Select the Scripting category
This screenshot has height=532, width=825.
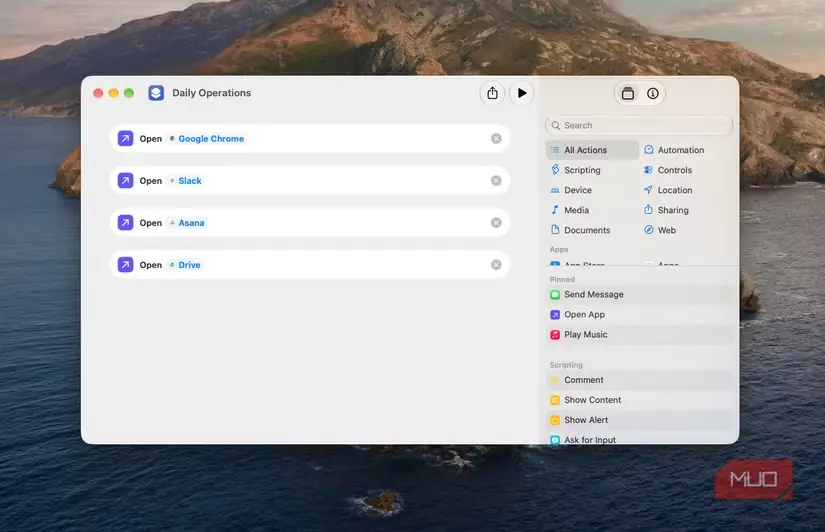point(592,170)
